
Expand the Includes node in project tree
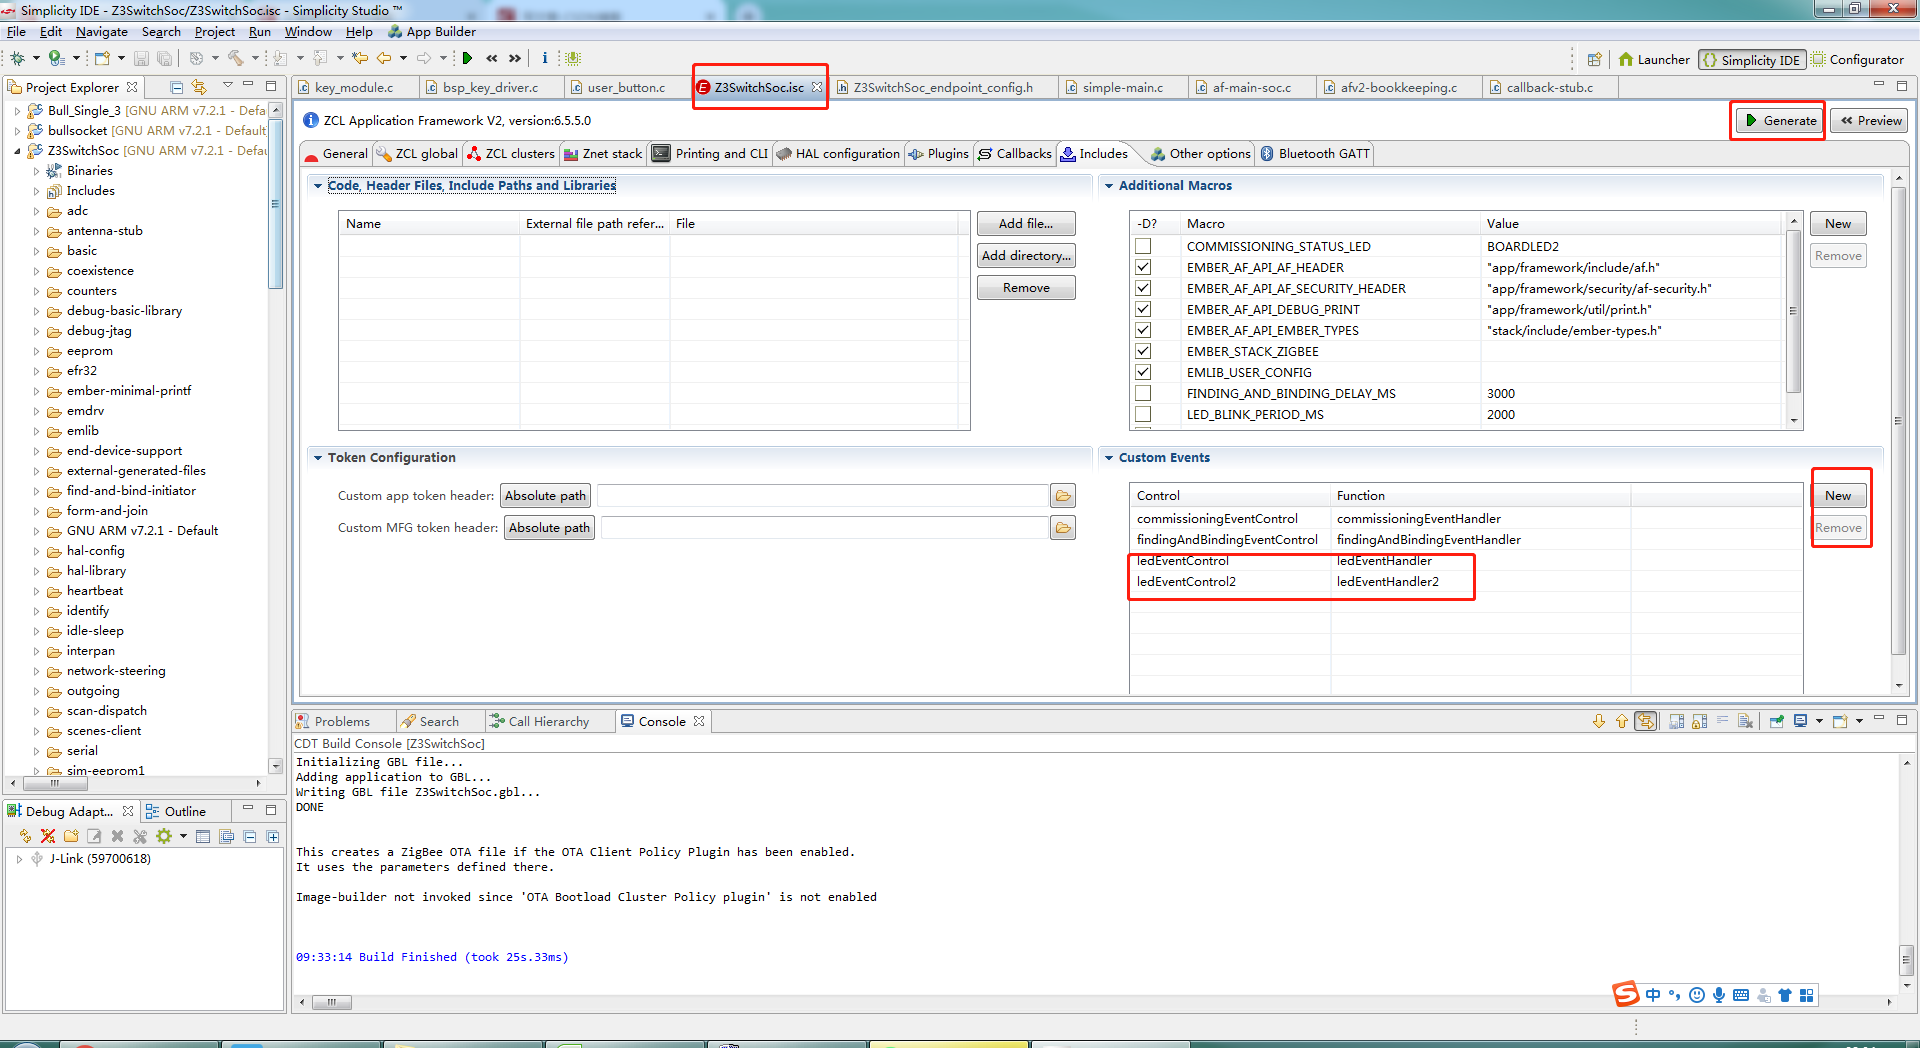coord(36,191)
